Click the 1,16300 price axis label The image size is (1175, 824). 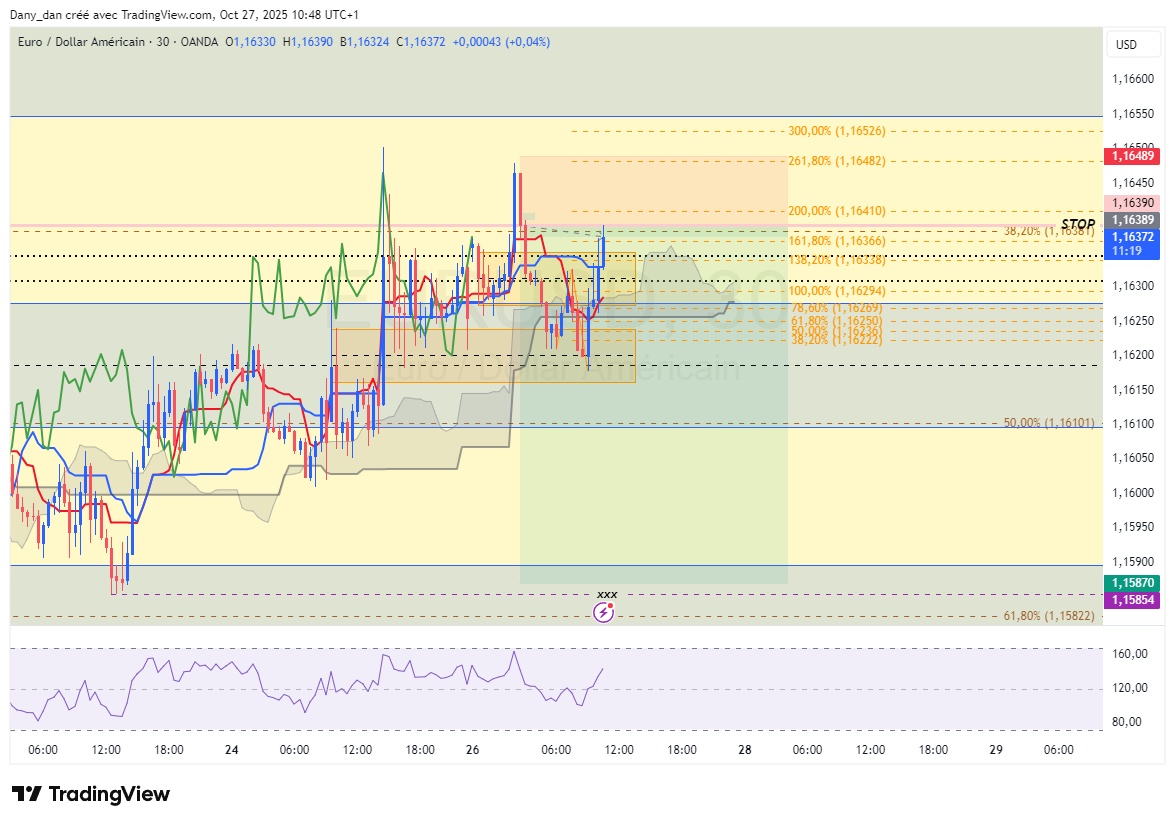pos(1132,286)
